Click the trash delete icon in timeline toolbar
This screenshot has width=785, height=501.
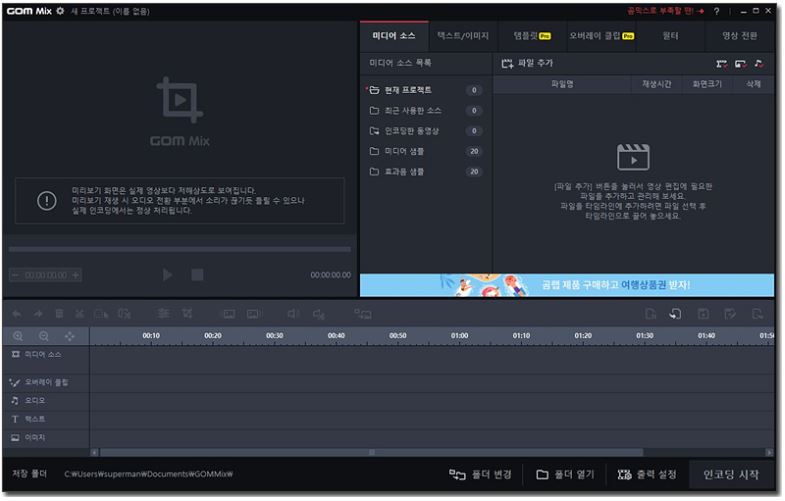[59, 314]
